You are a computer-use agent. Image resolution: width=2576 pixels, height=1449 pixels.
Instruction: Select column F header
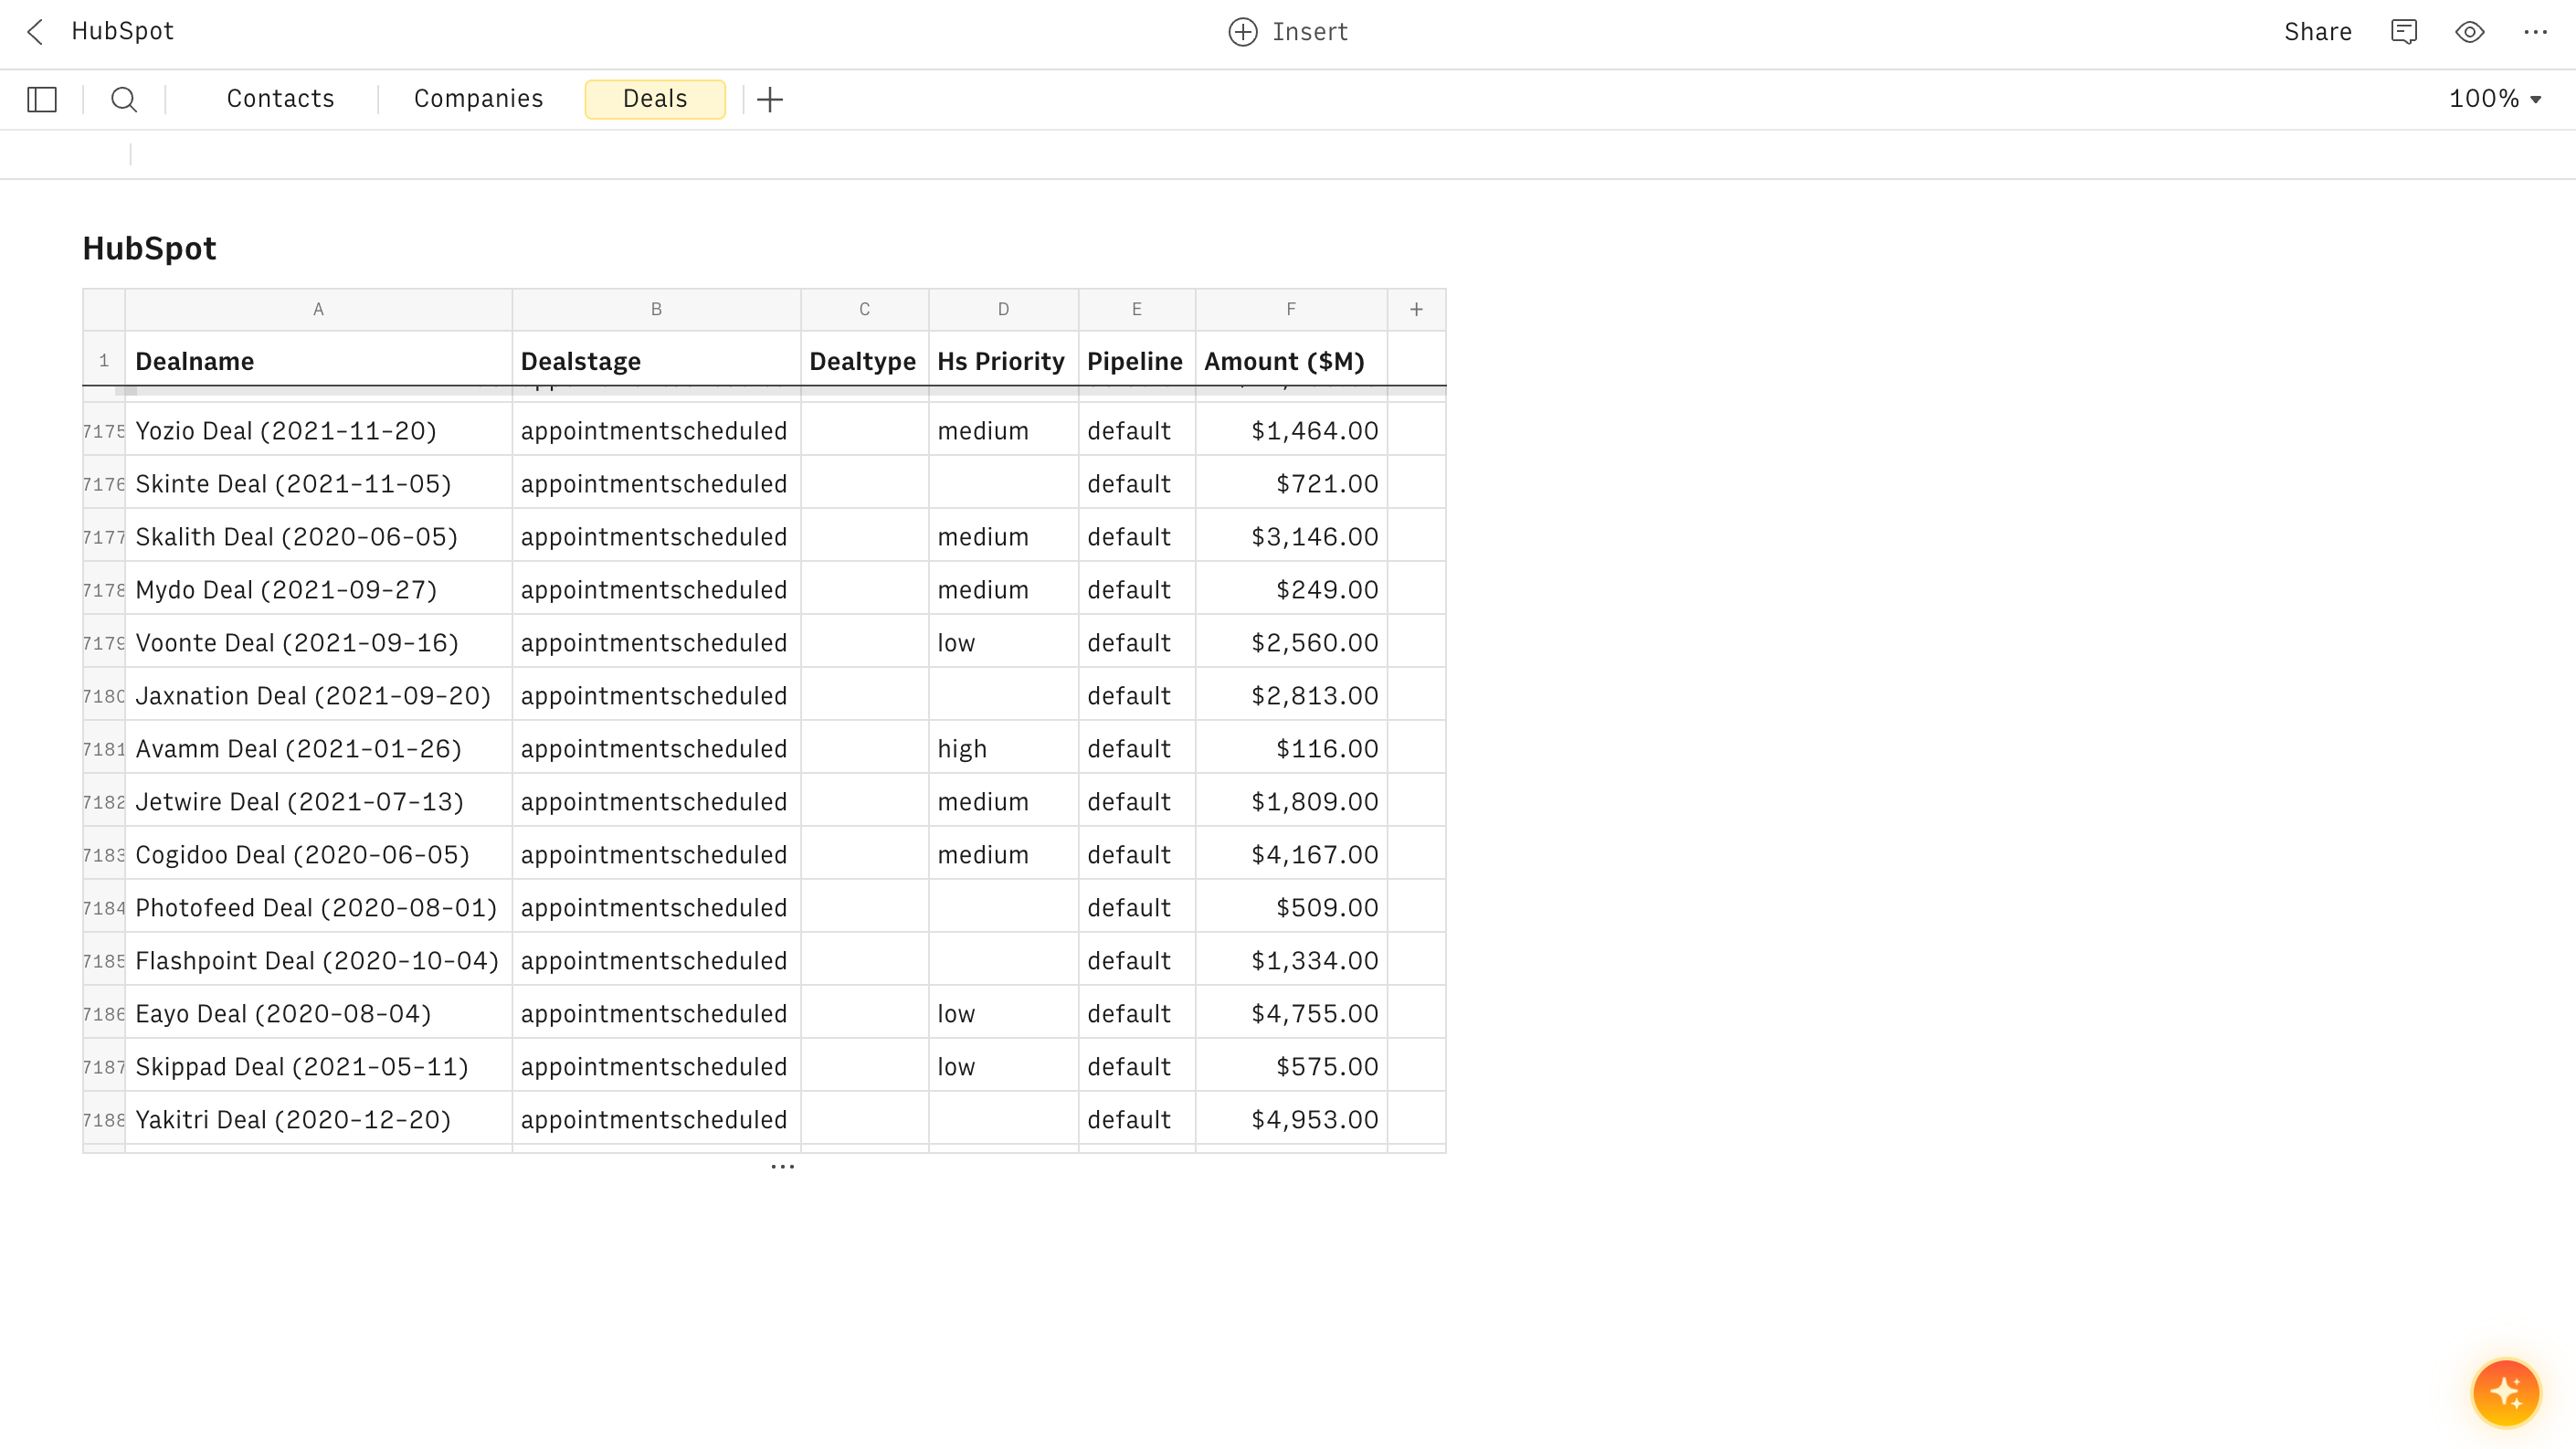click(1291, 310)
